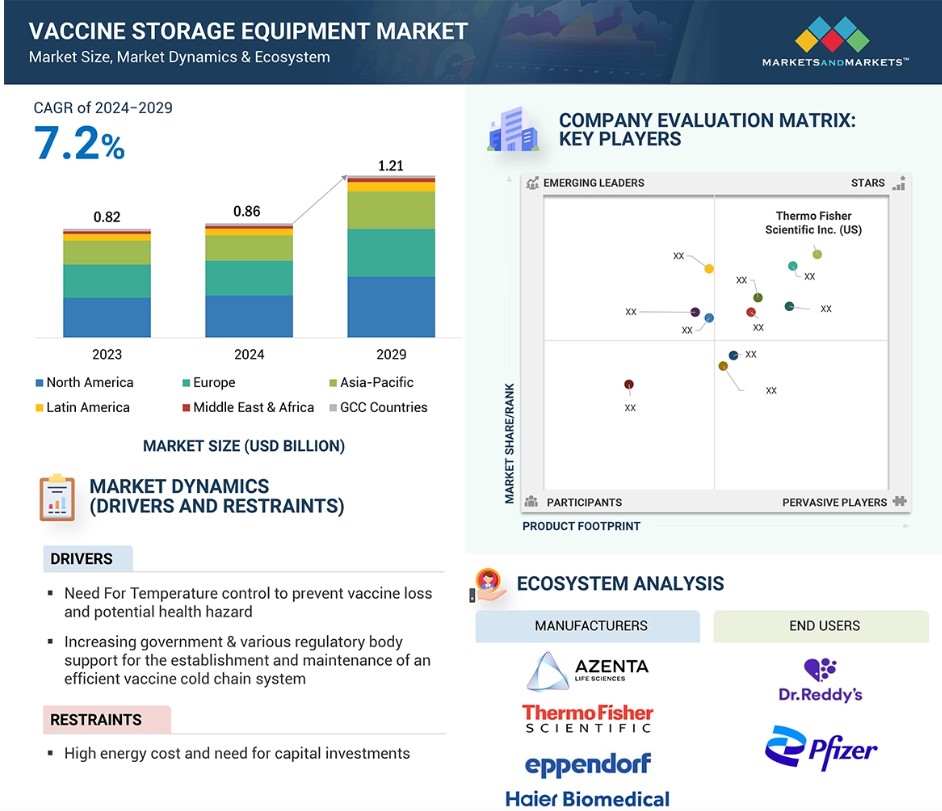This screenshot has width=942, height=811.
Task: Click the Eppendorf logo
Action: click(x=588, y=764)
